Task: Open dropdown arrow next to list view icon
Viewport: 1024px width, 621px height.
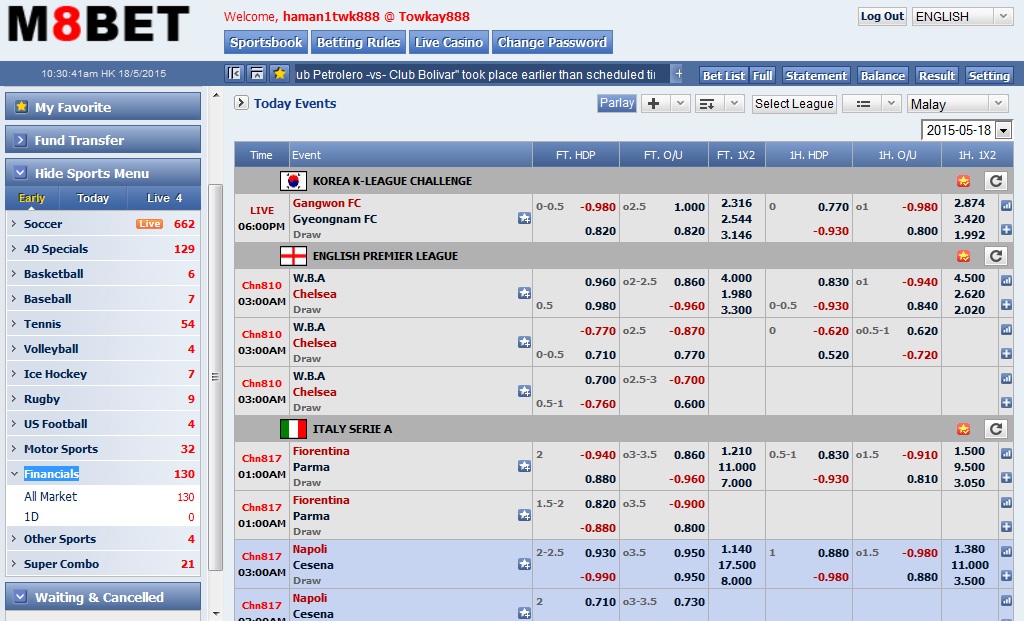Action: click(891, 103)
